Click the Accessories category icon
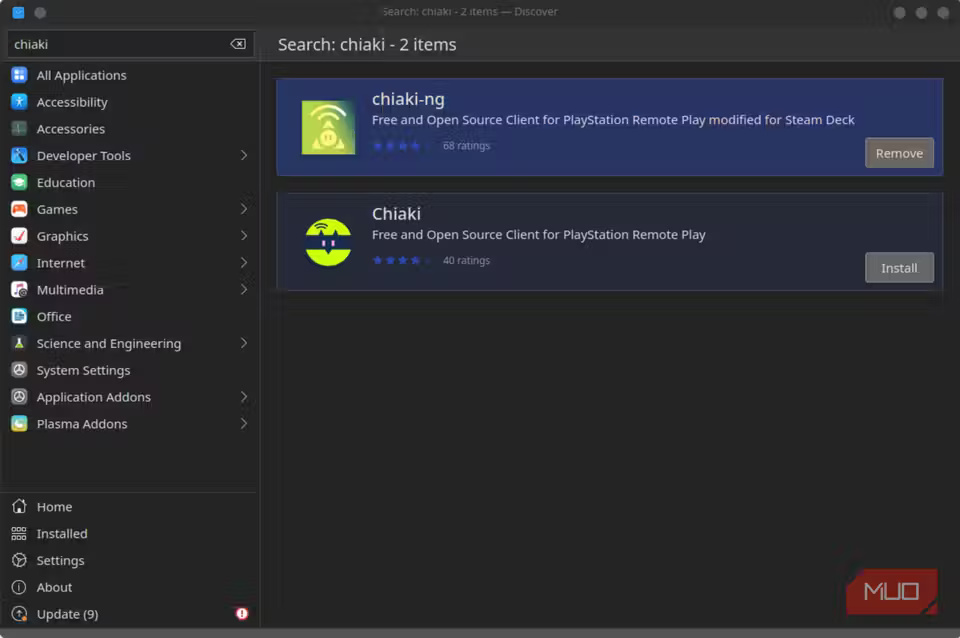The image size is (960, 638). pyautogui.click(x=19, y=129)
